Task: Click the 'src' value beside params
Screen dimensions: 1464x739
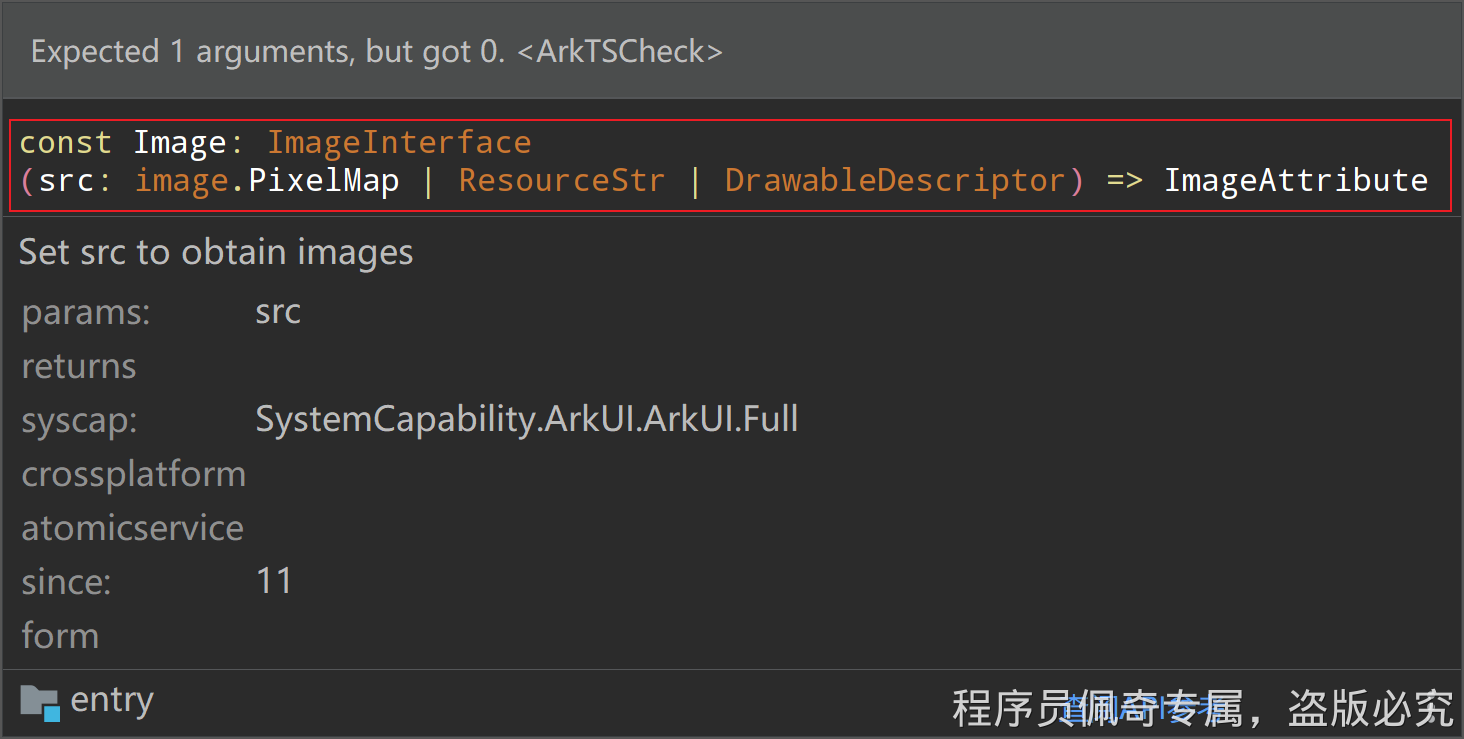Action: (278, 312)
